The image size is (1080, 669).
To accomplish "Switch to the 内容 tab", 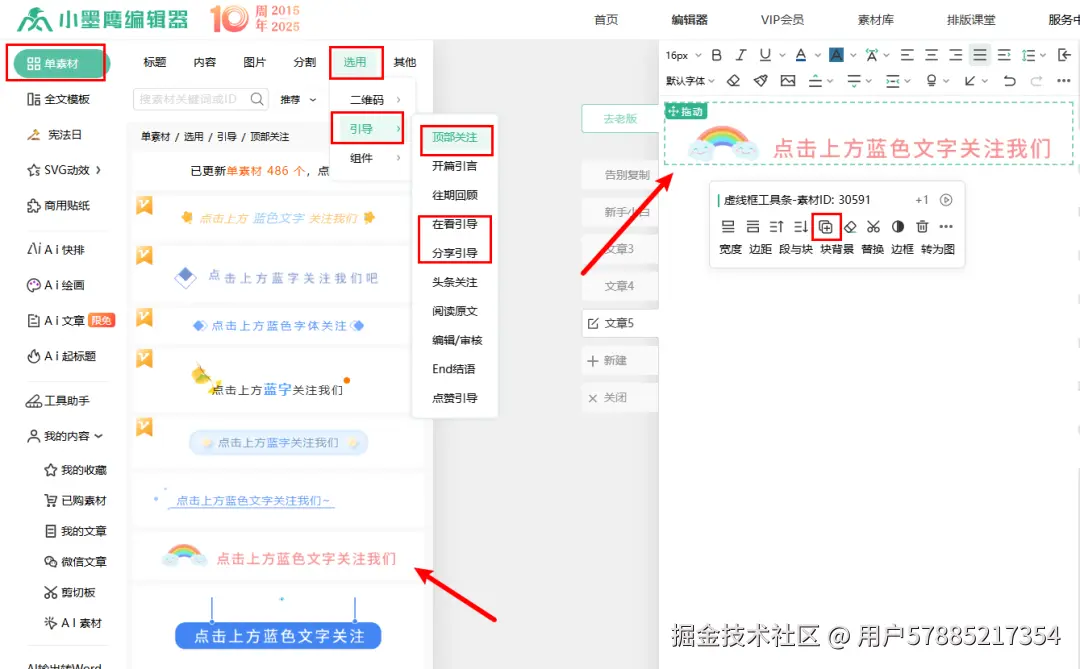I will point(205,62).
